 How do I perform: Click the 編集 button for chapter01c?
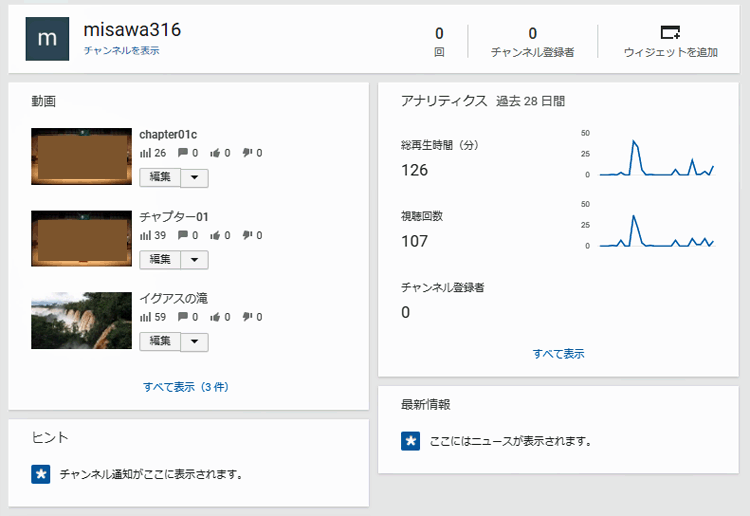point(160,177)
